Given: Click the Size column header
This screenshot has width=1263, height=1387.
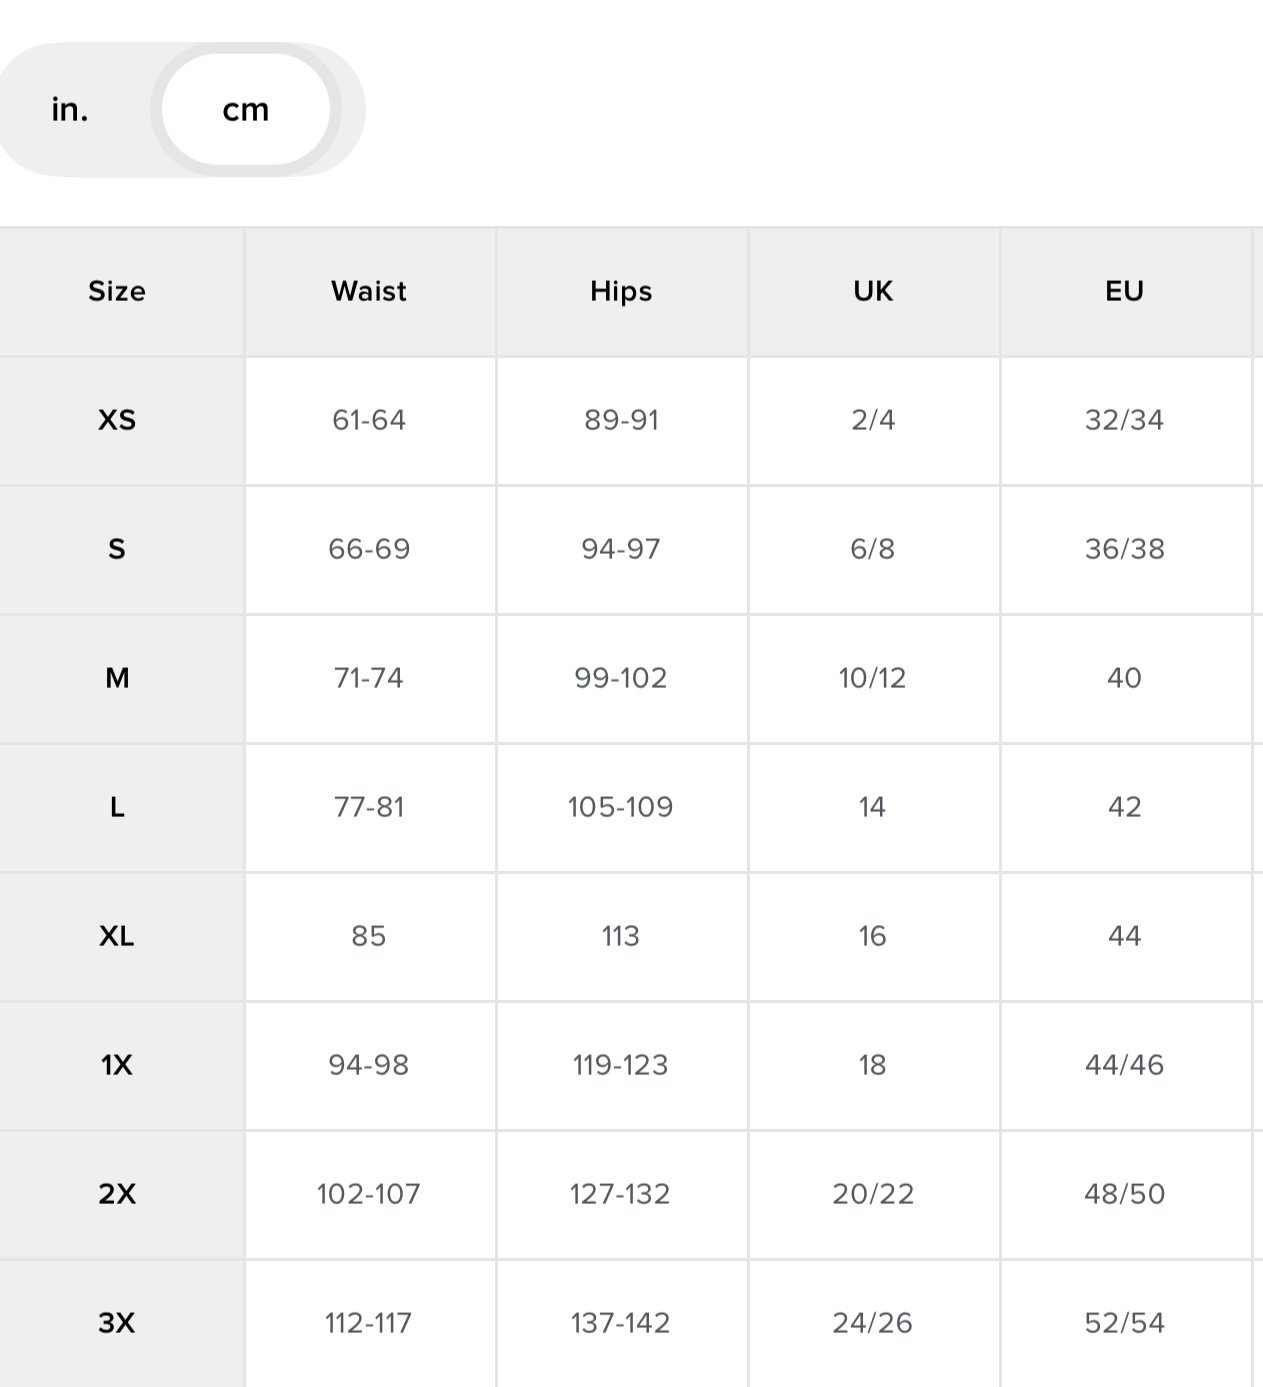Looking at the screenshot, I should 117,291.
